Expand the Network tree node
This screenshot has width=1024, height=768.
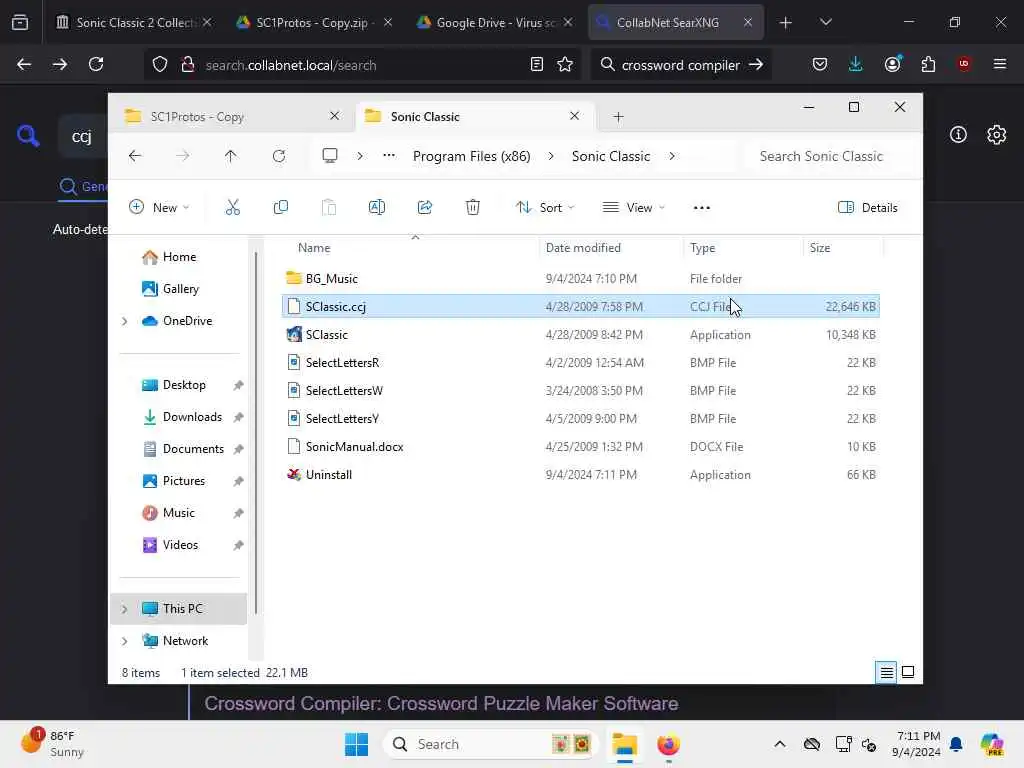124,641
